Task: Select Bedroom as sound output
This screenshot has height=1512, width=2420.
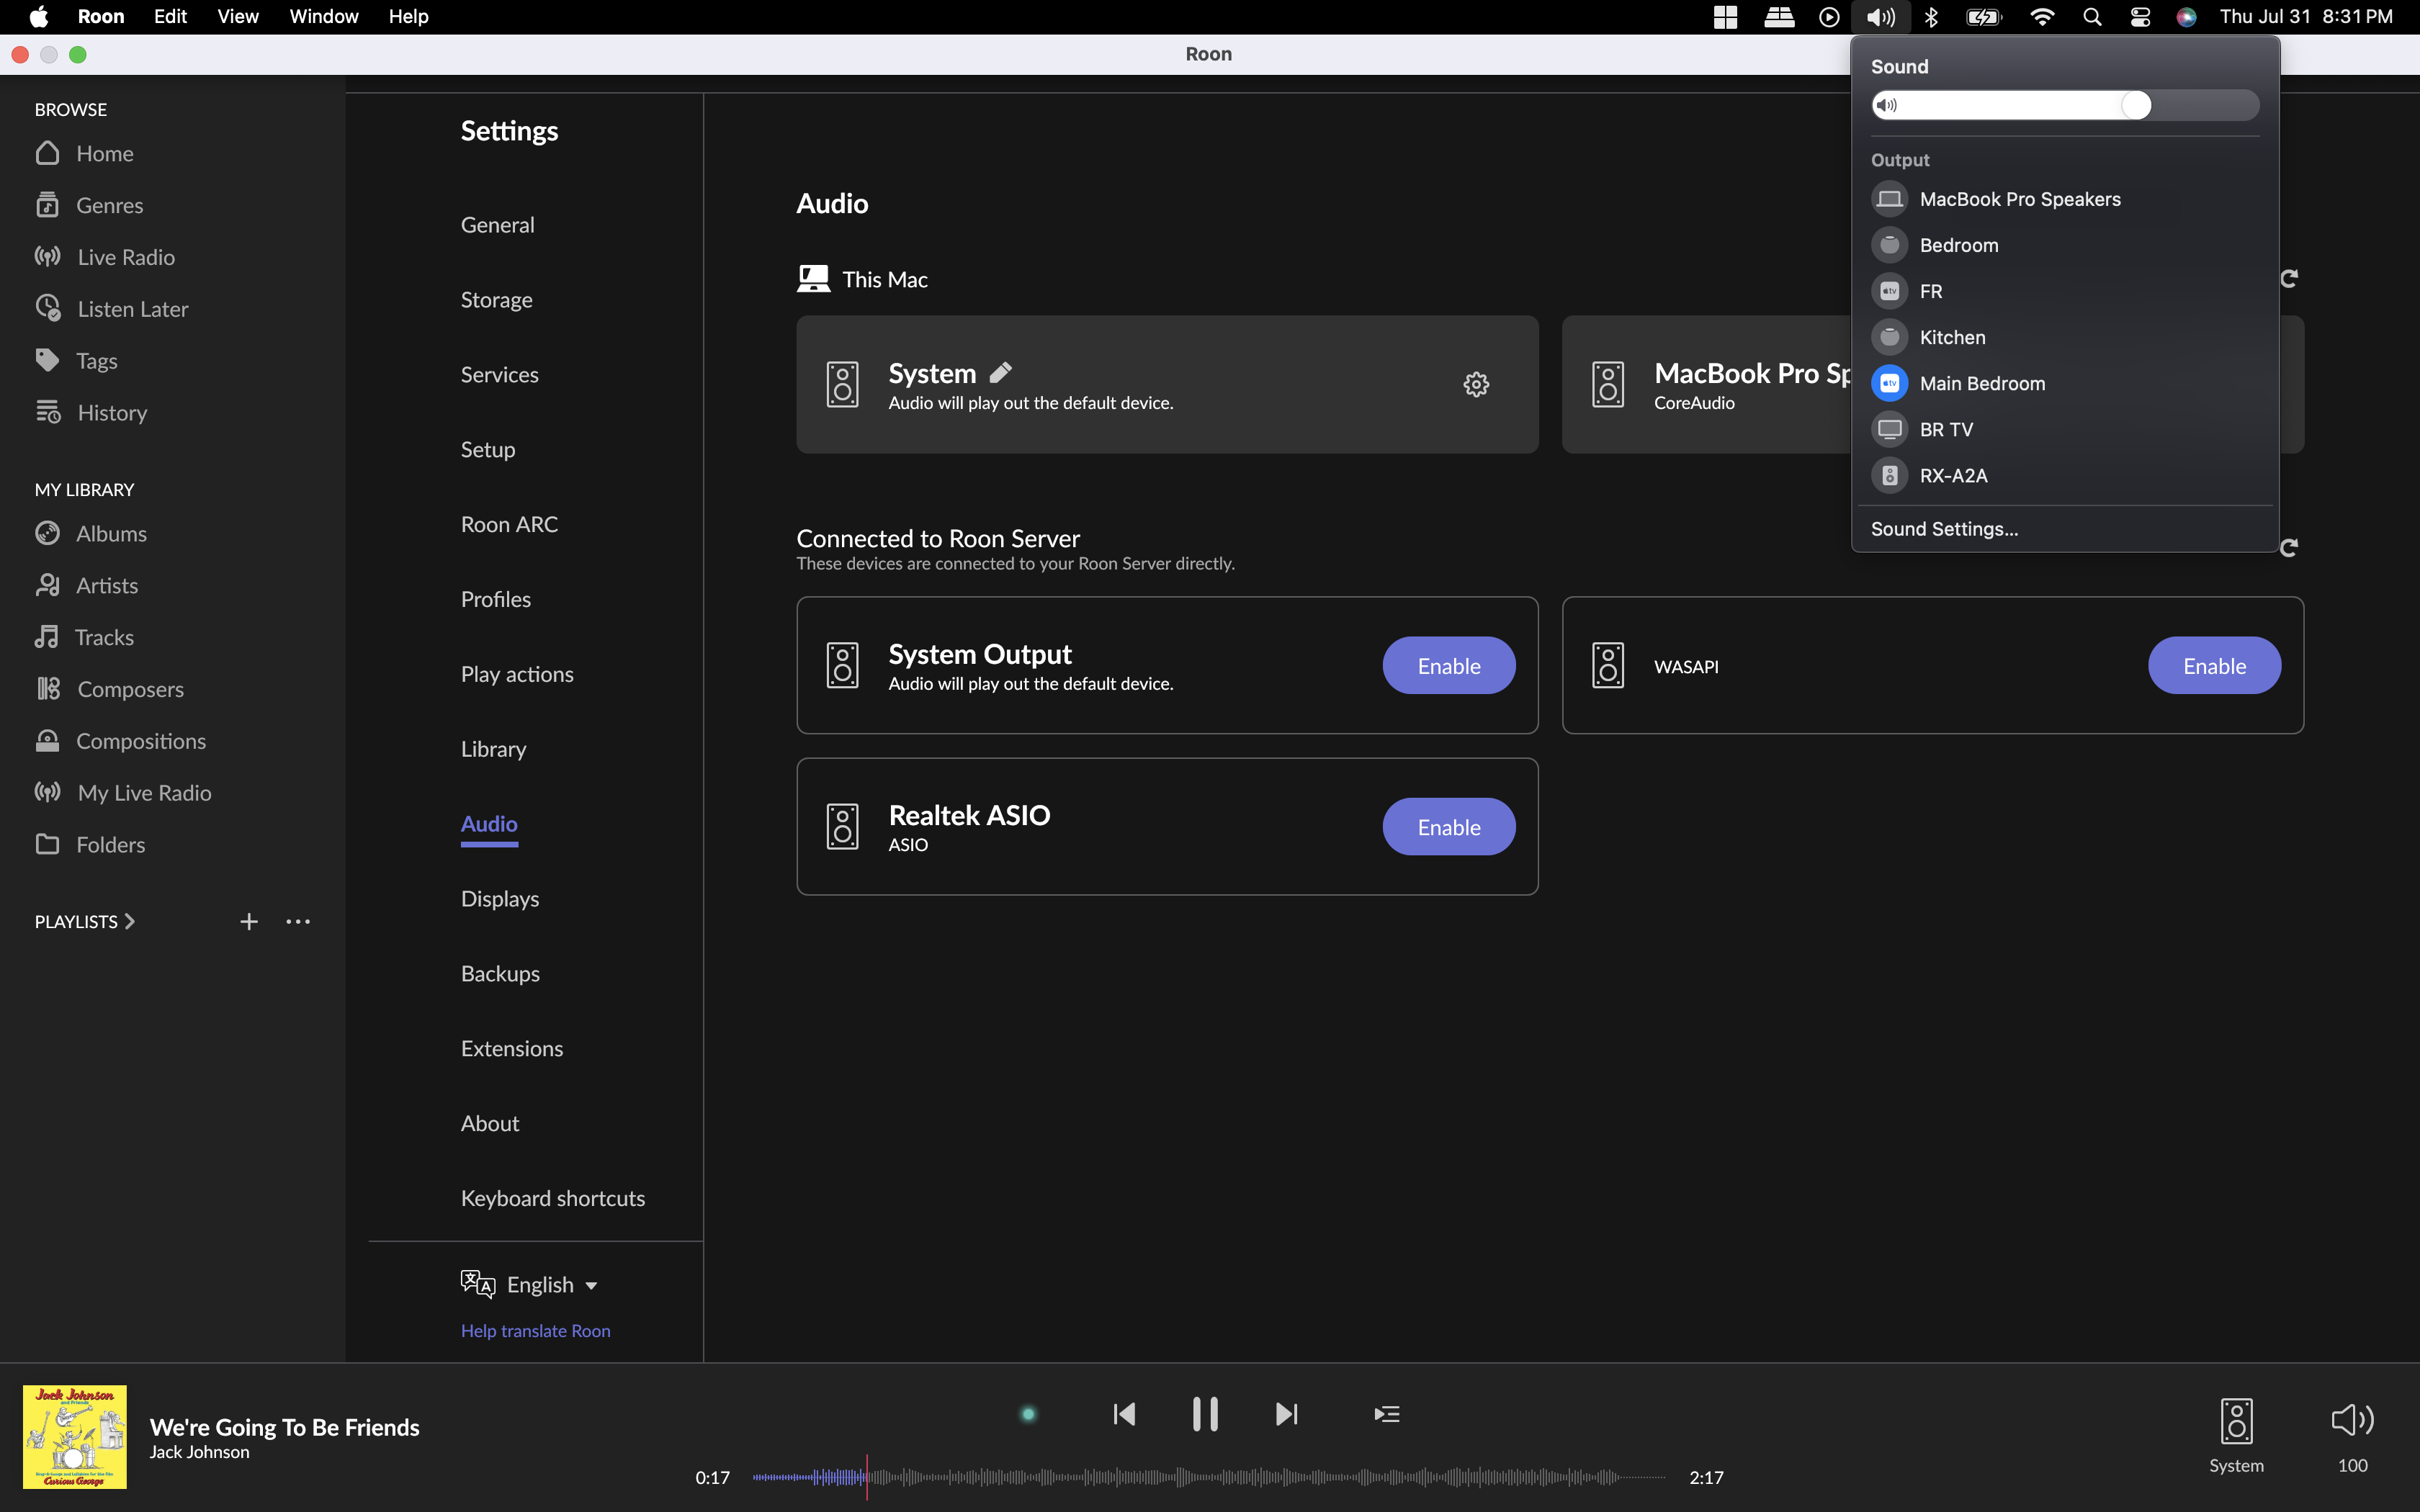Action: pyautogui.click(x=2064, y=245)
